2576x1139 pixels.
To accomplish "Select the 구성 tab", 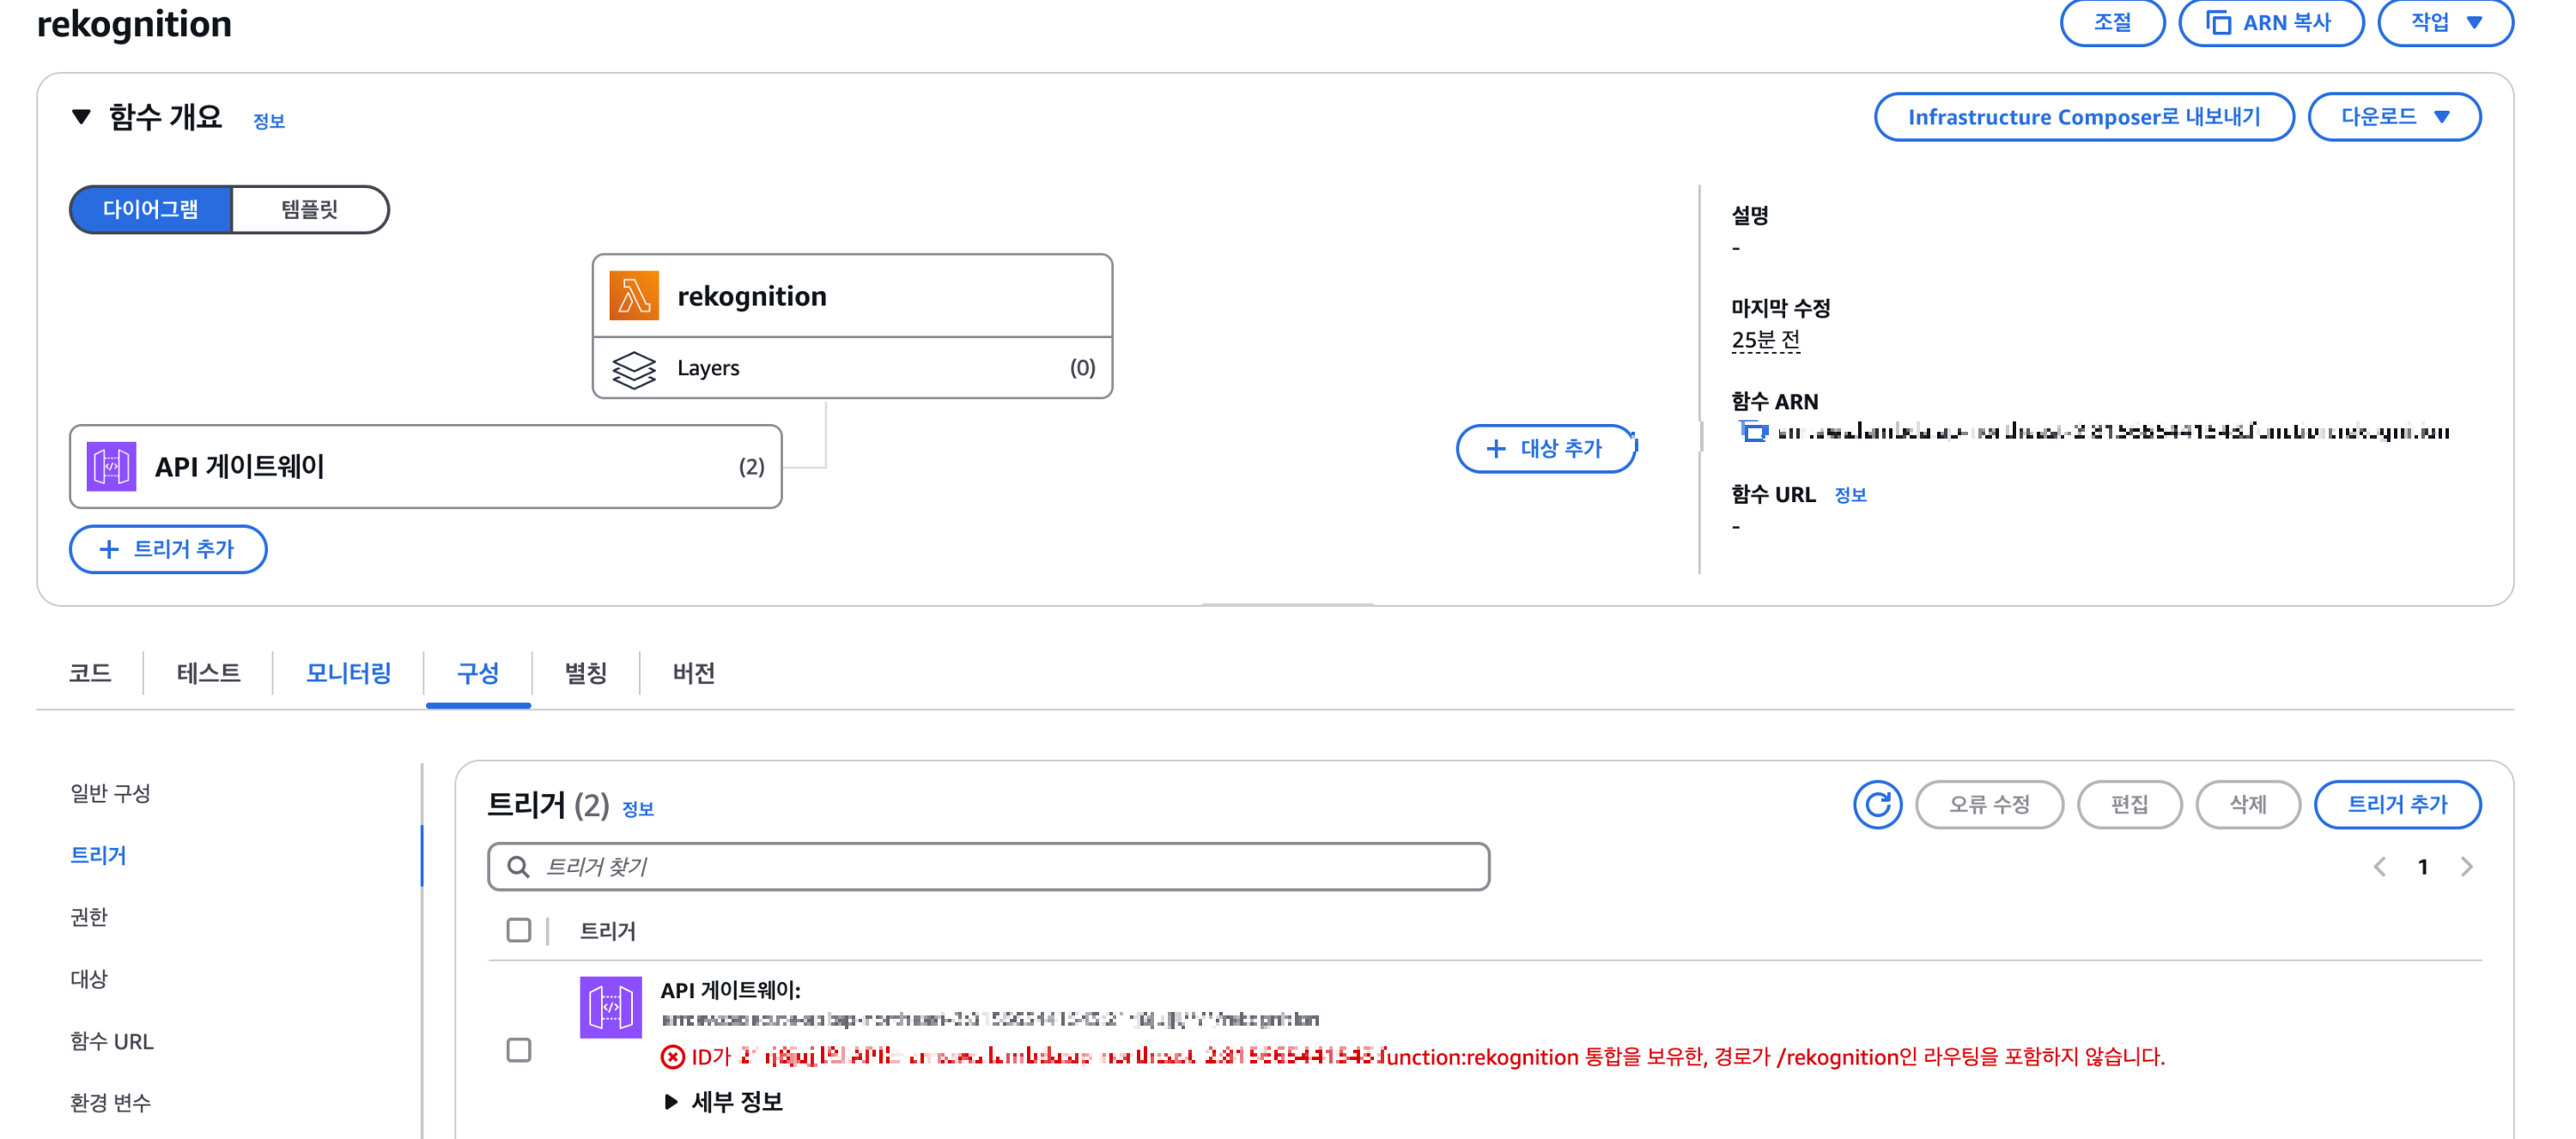I will pyautogui.click(x=478, y=673).
